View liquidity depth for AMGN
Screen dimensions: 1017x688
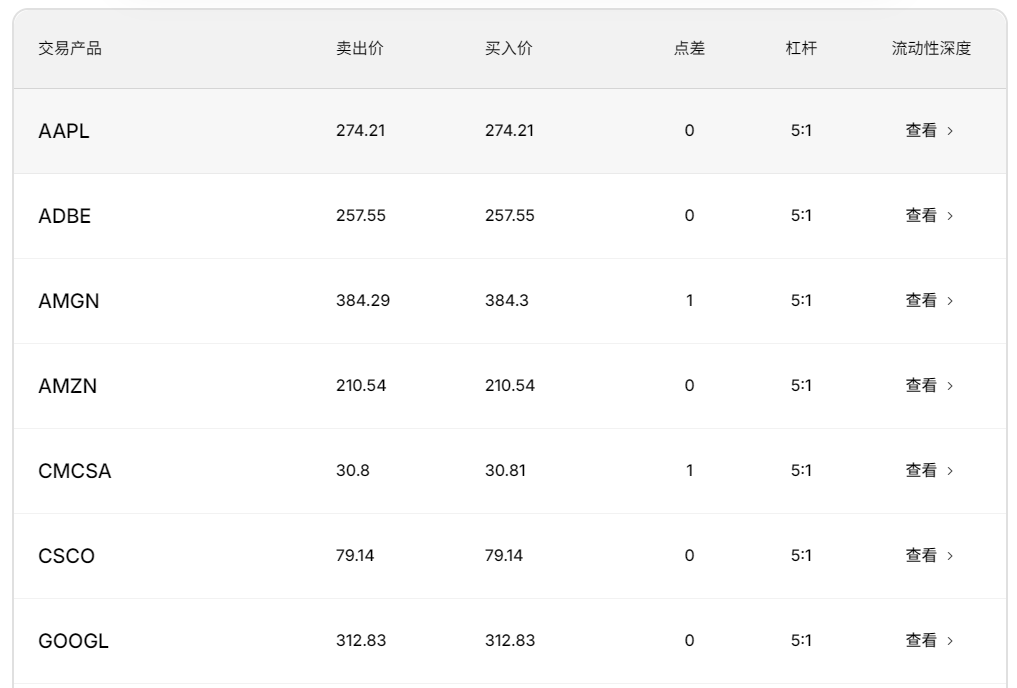click(928, 301)
